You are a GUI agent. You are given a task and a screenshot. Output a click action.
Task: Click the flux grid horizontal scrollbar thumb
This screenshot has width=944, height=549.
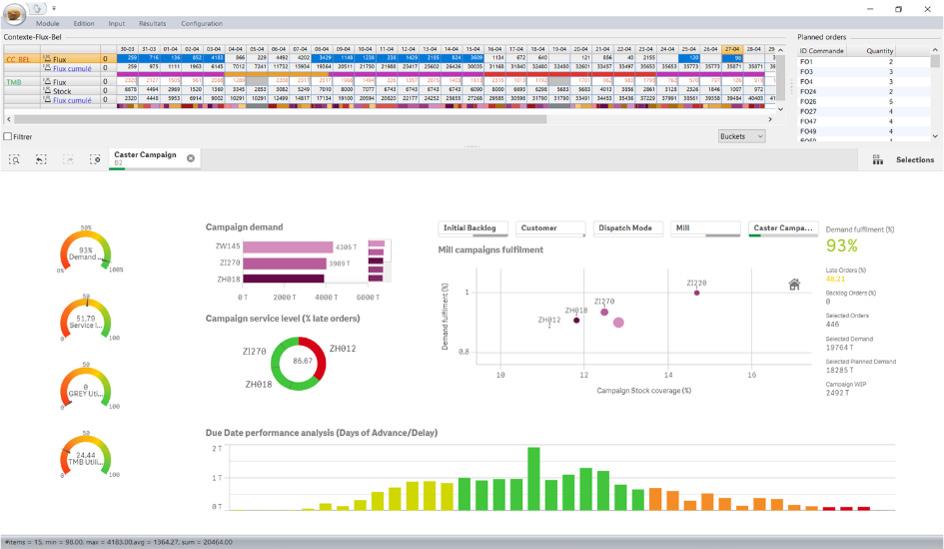280,119
